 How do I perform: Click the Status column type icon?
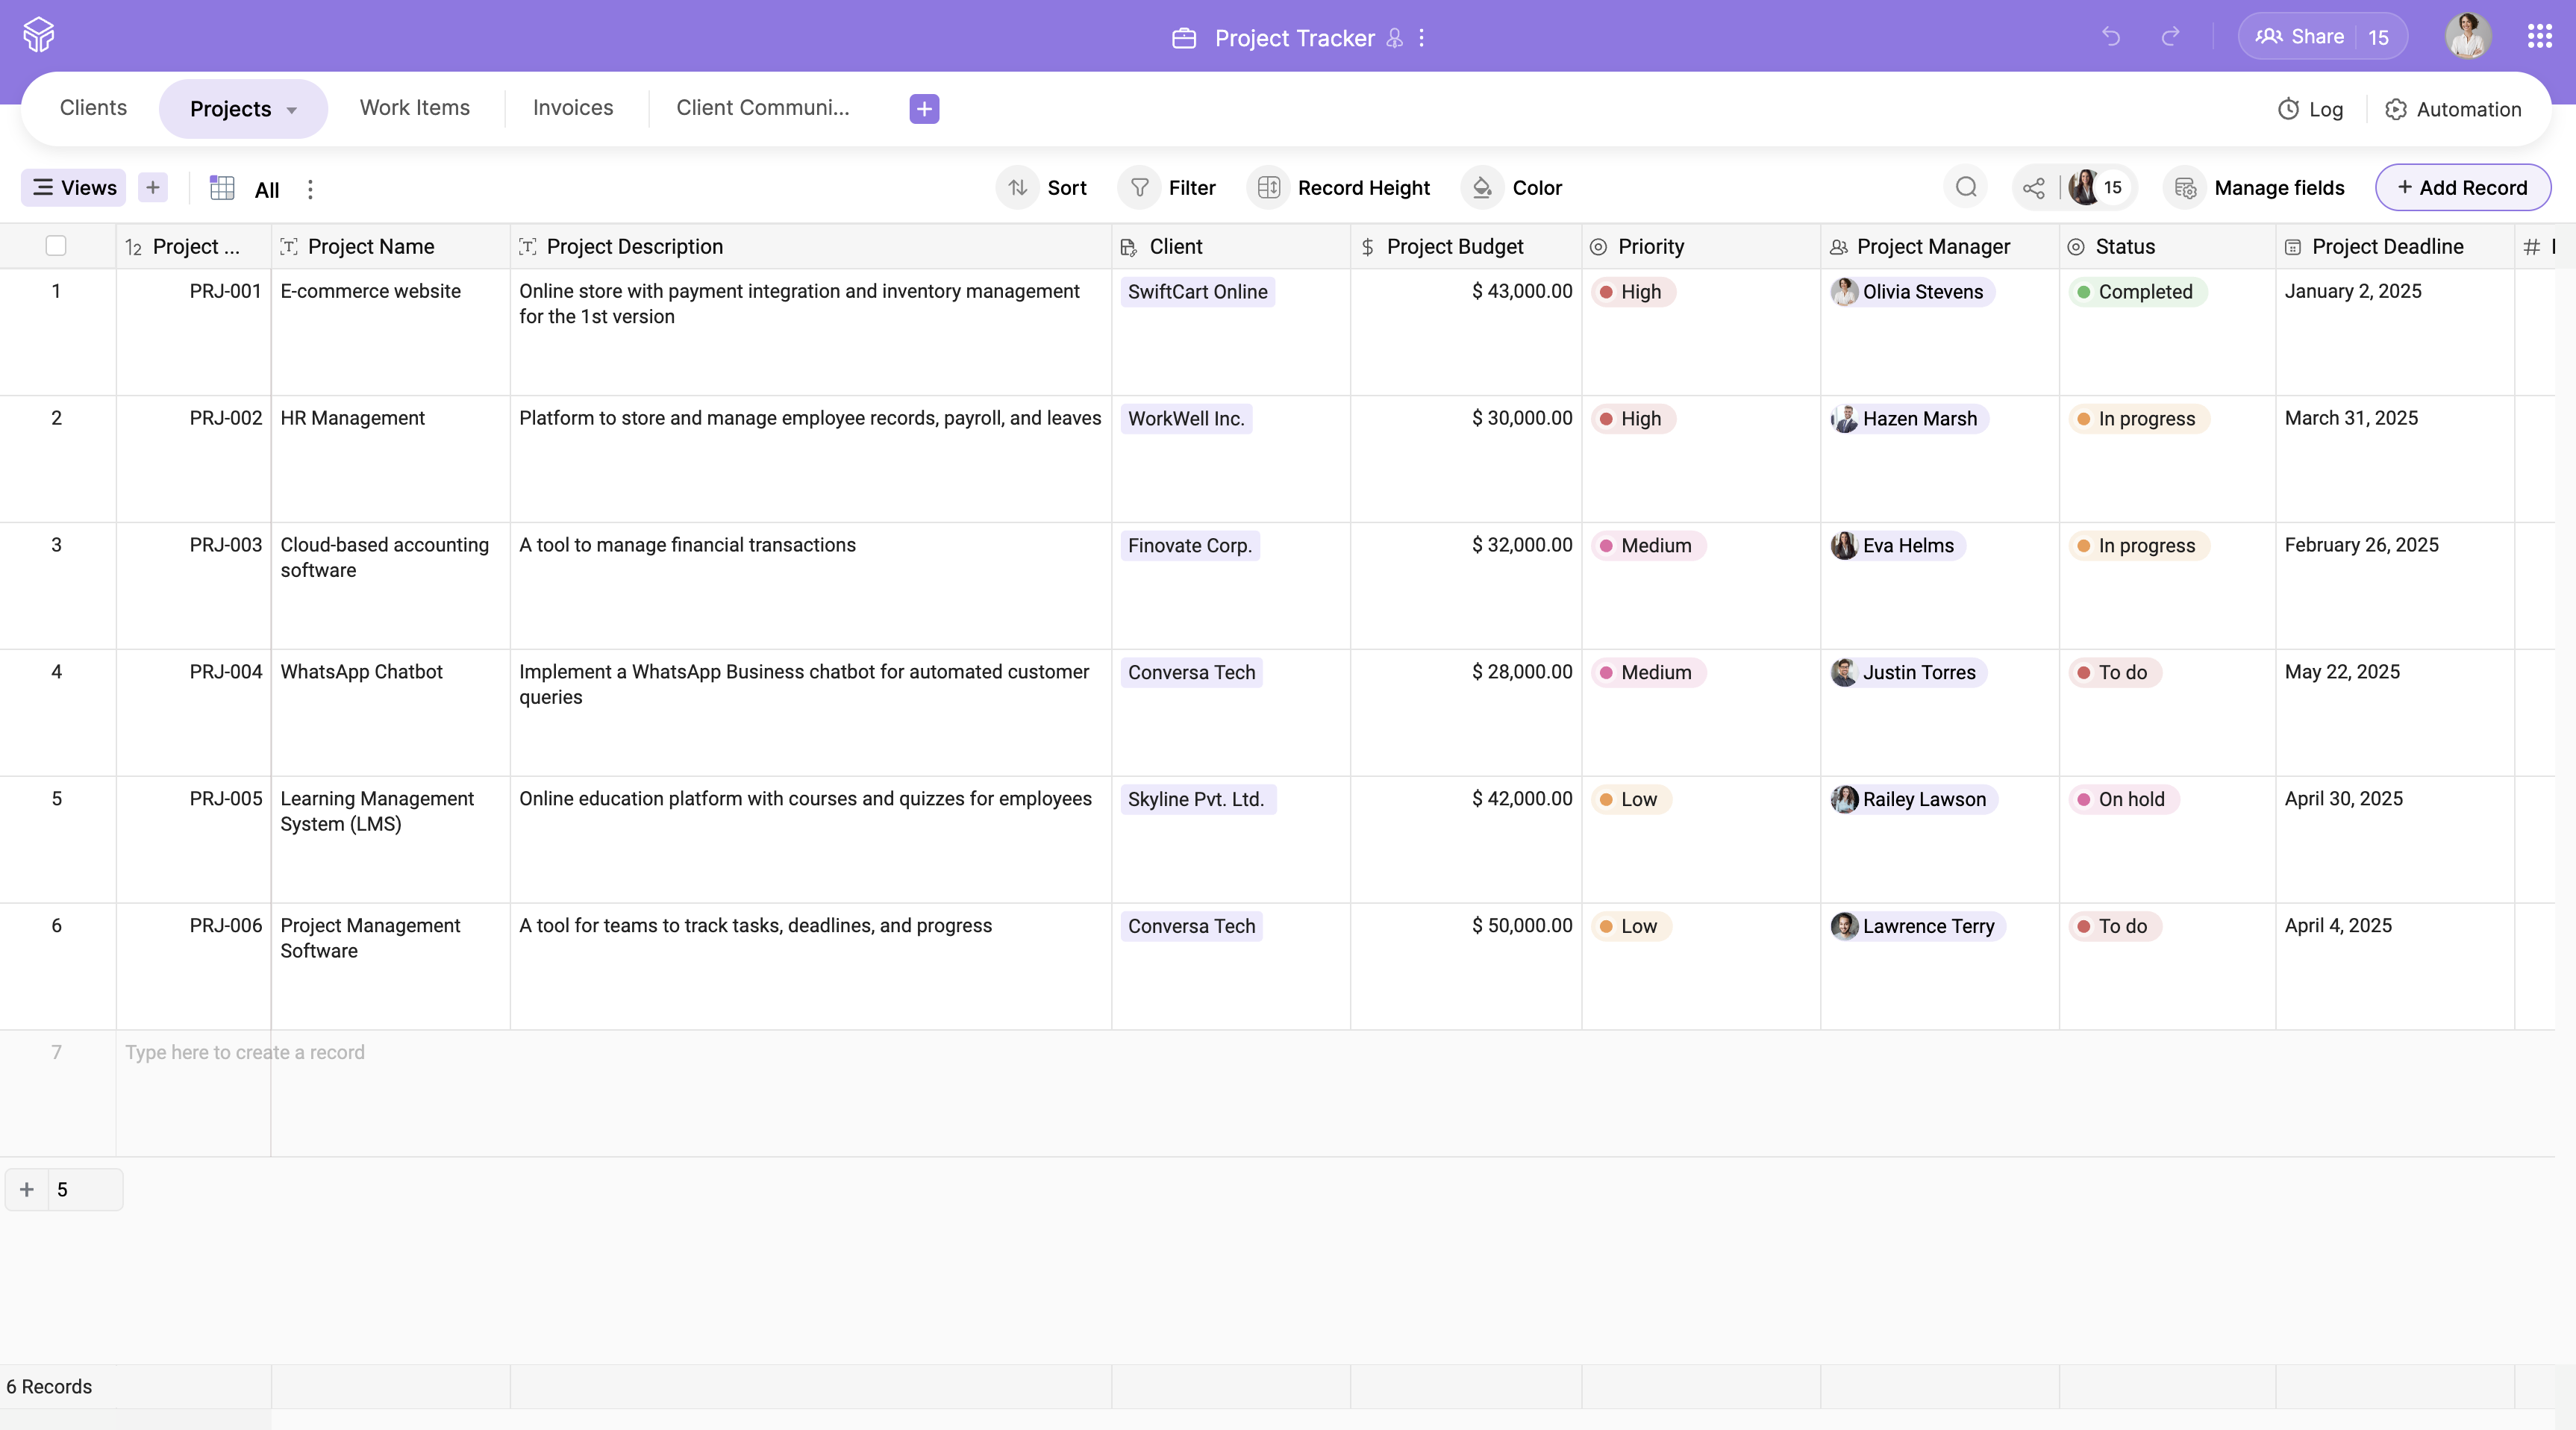click(x=2076, y=247)
